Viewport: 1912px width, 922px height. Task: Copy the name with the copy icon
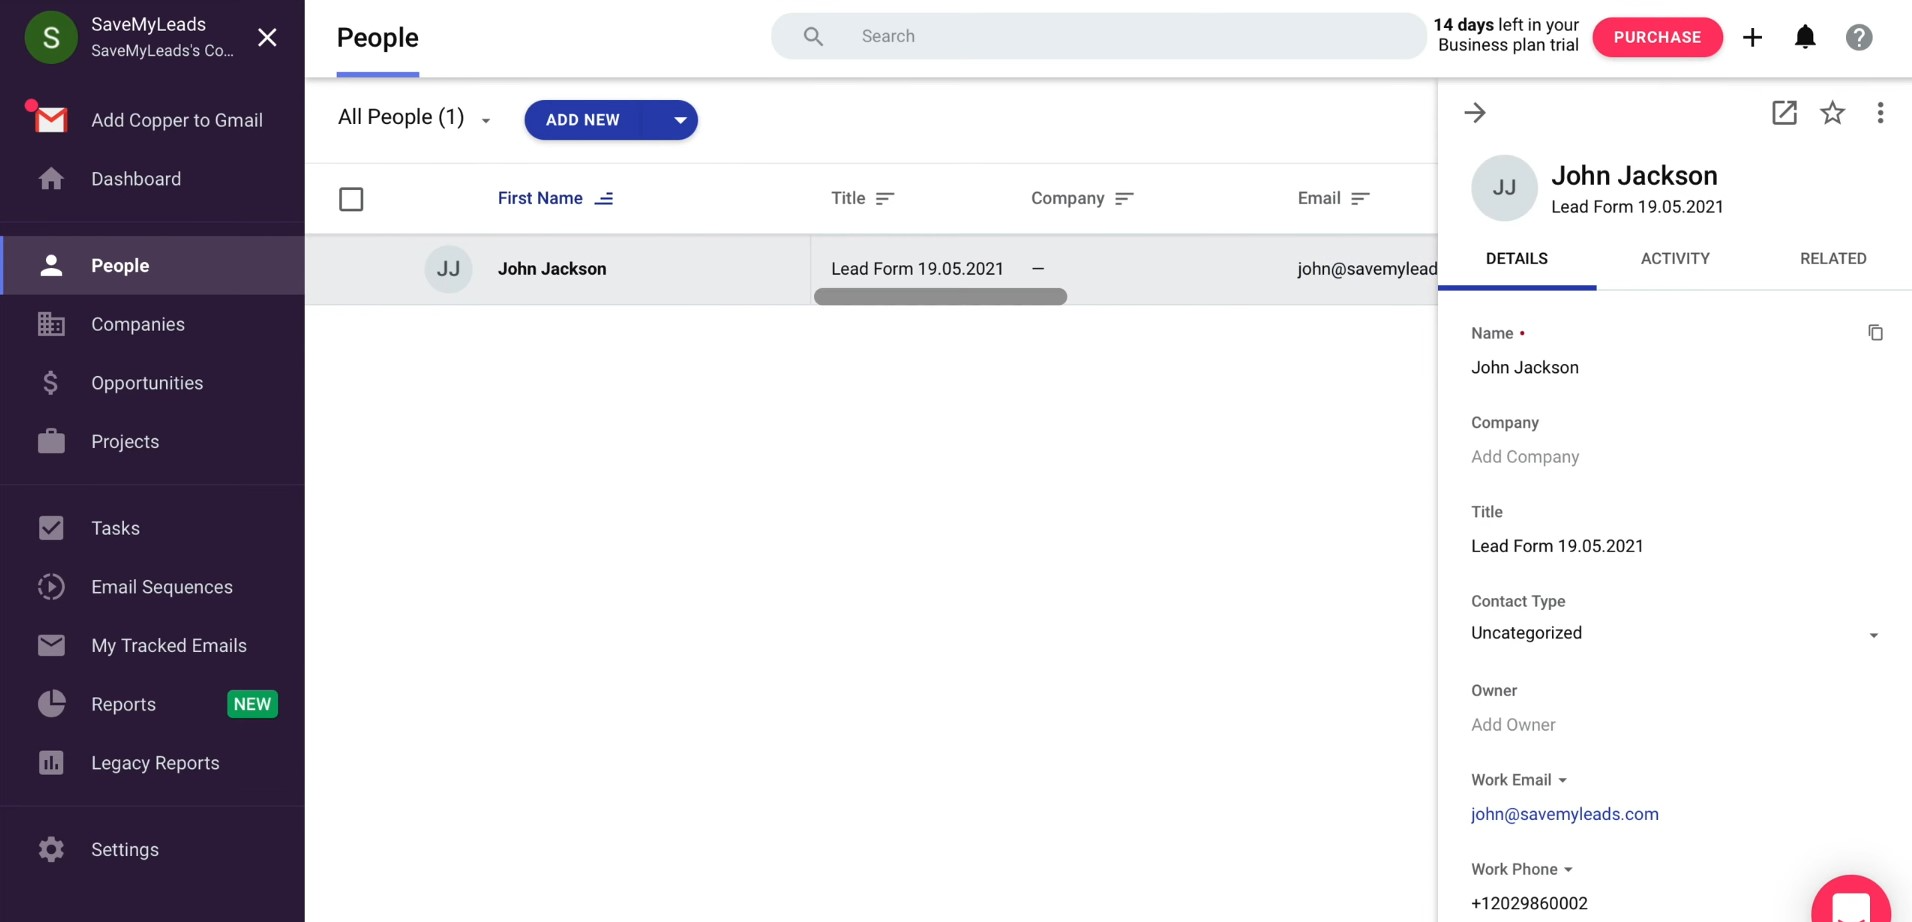click(x=1875, y=332)
